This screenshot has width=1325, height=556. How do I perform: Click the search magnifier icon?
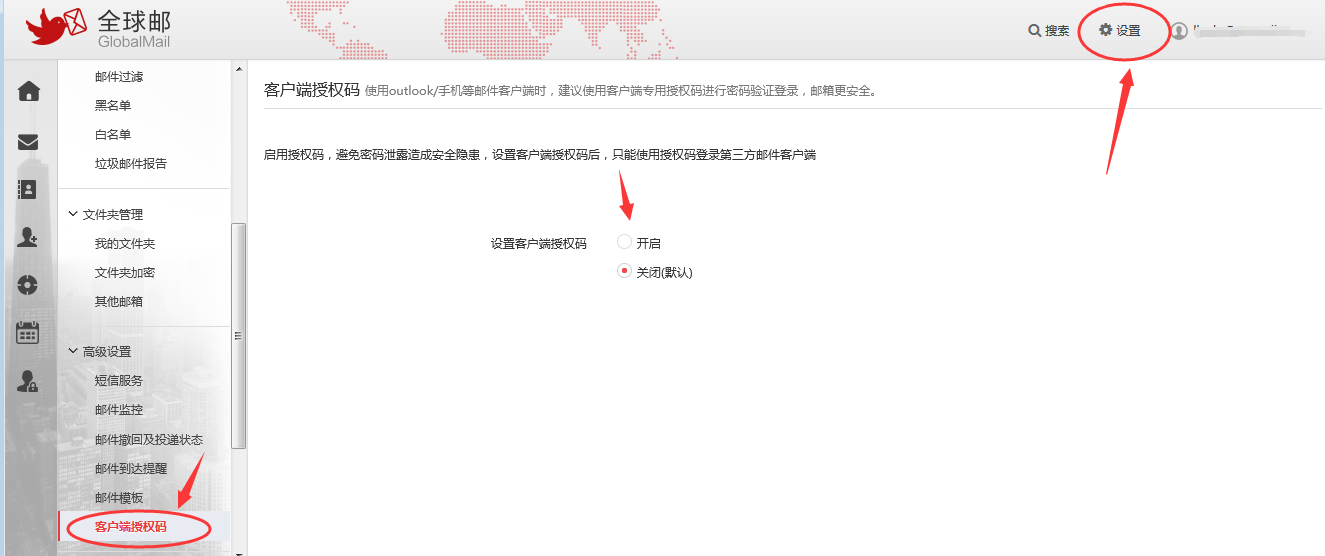click(1034, 31)
